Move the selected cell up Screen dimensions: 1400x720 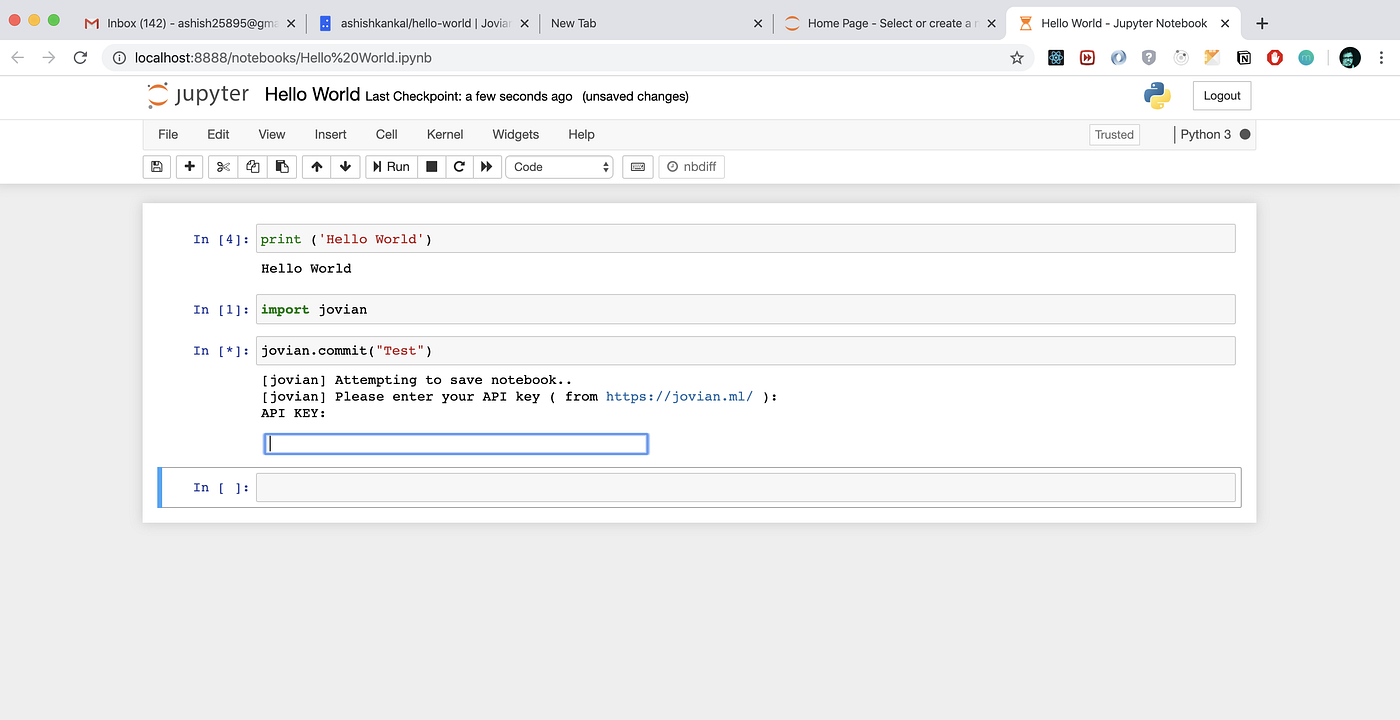(x=316, y=166)
